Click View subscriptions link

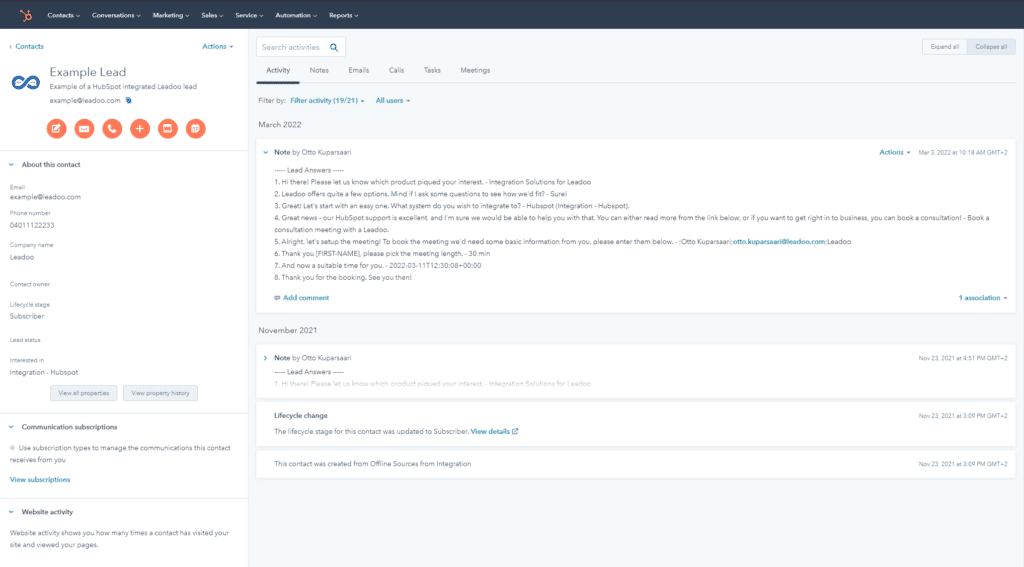click(40, 479)
